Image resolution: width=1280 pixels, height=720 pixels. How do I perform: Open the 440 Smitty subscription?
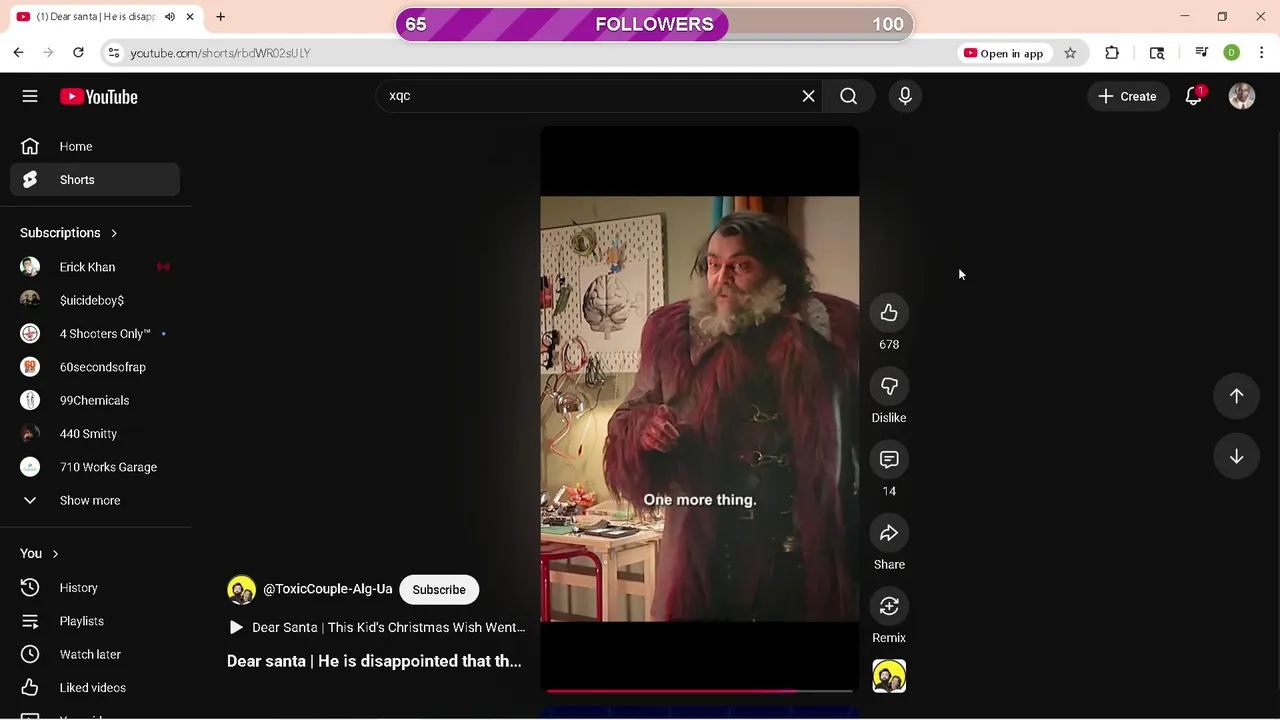[x=95, y=434]
